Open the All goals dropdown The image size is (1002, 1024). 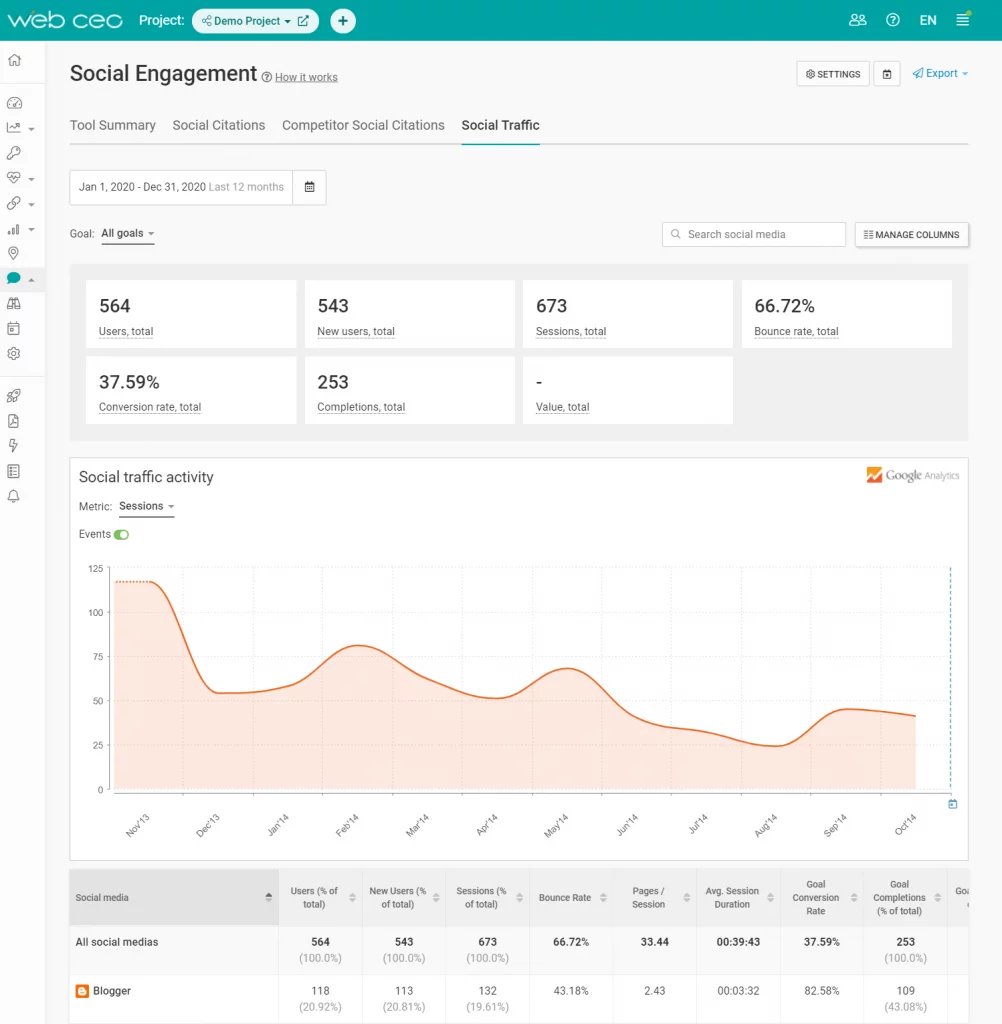127,234
